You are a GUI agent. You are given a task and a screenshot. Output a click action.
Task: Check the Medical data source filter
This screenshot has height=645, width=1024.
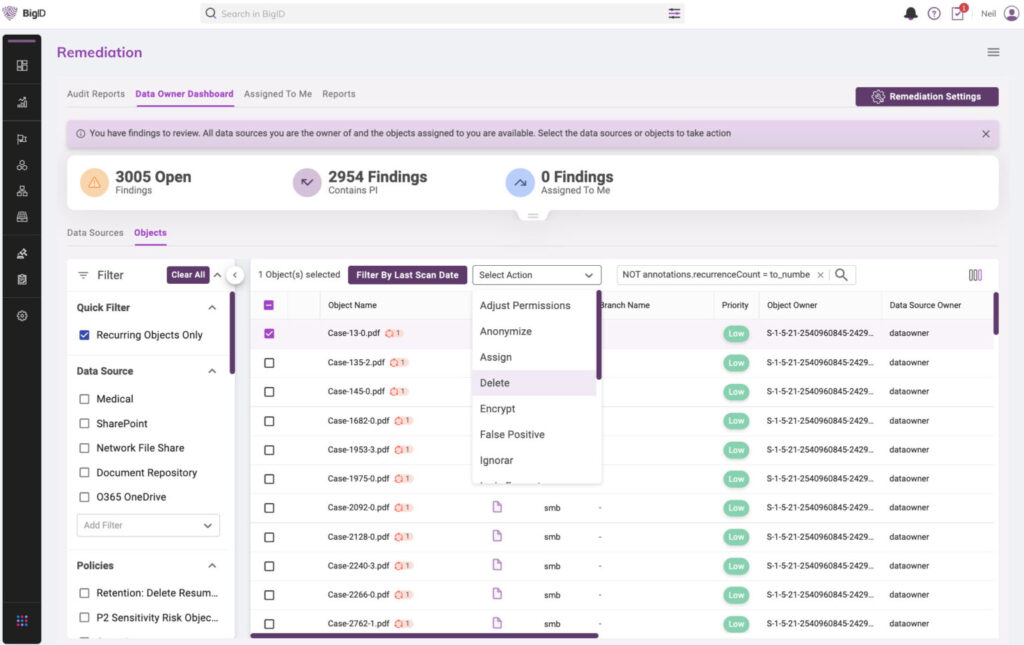coord(84,399)
